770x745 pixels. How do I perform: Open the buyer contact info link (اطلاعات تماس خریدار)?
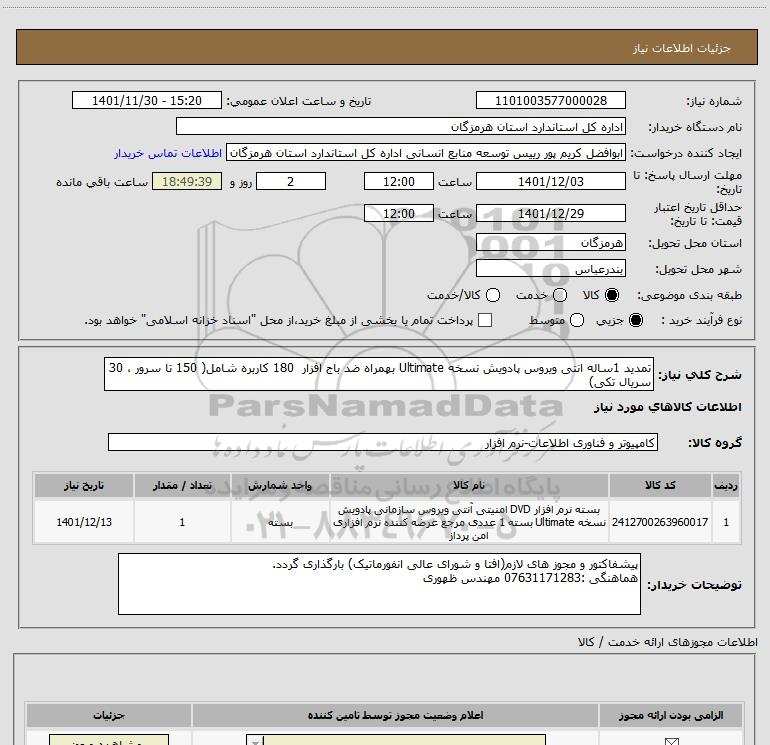pyautogui.click(x=168, y=153)
